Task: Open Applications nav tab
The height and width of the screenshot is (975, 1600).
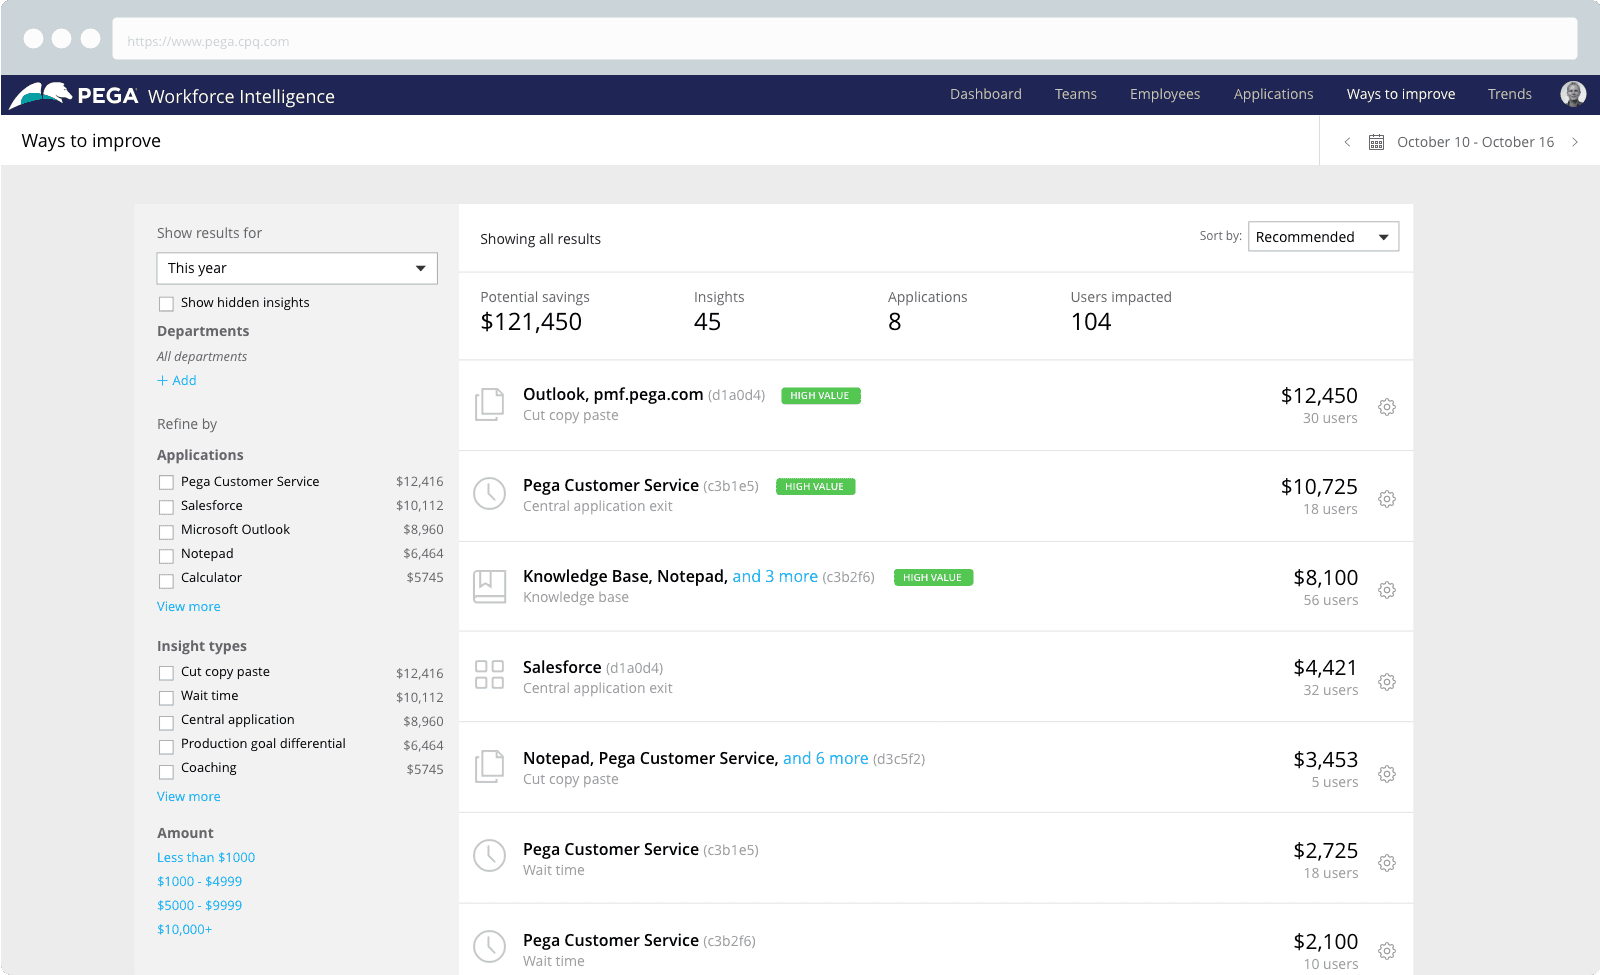Action: click(x=1273, y=94)
